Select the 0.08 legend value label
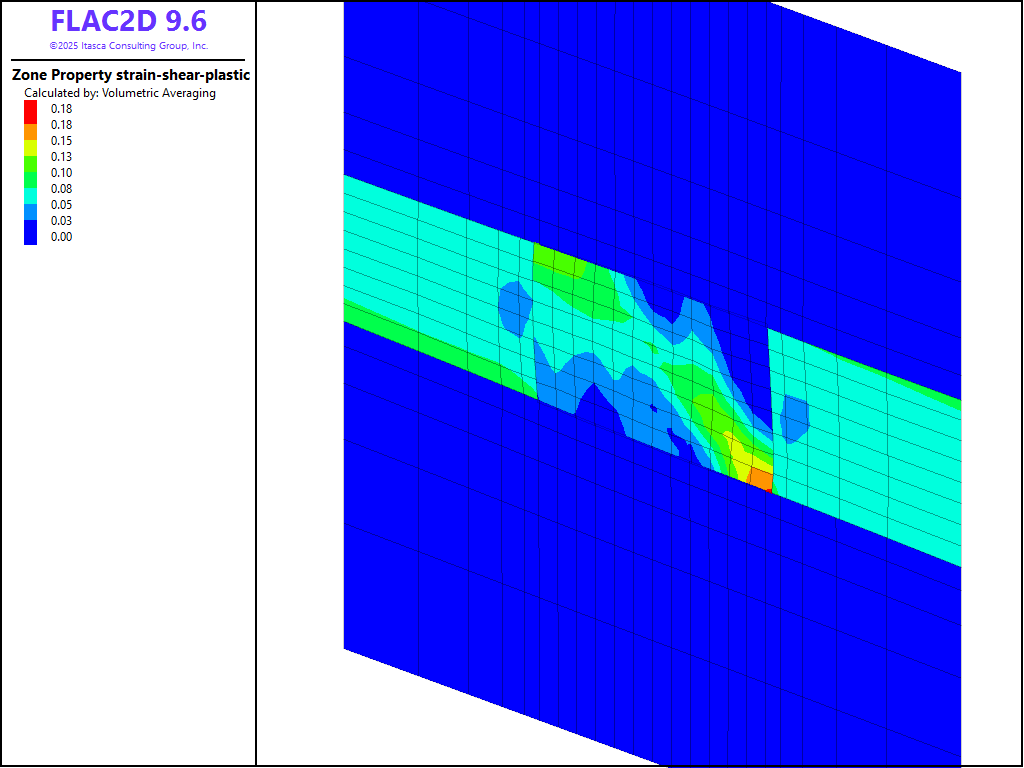1024x768 pixels. point(62,189)
